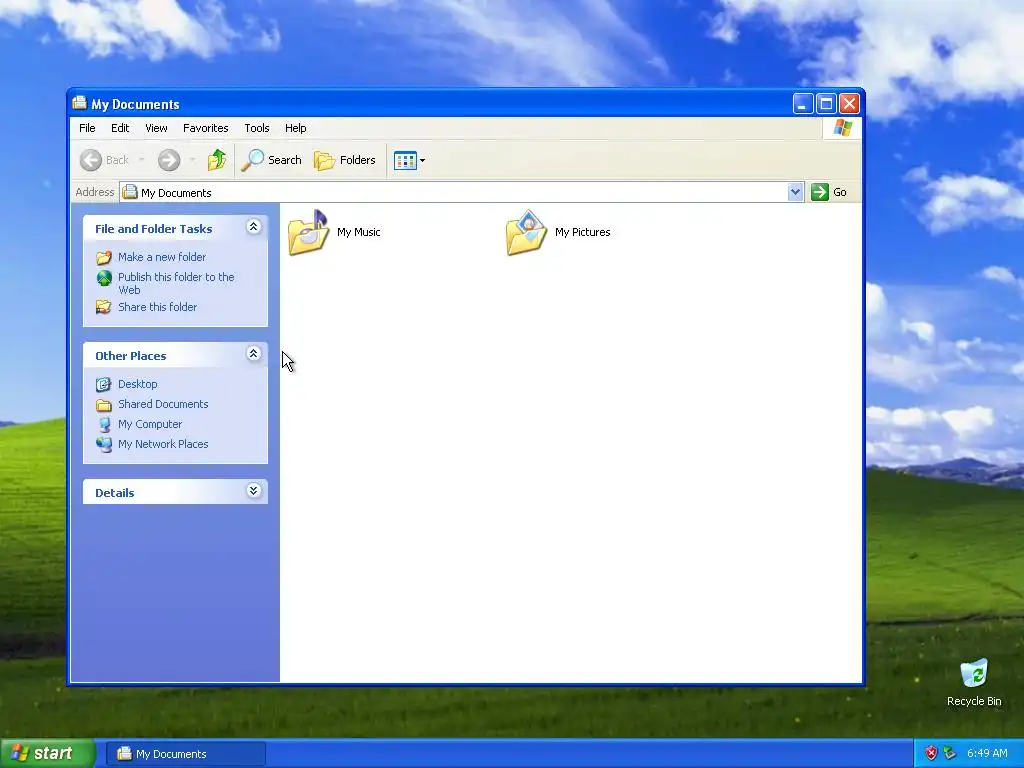Toggle the Folders pane button
Viewport: 1024px width, 768px height.
(345, 160)
